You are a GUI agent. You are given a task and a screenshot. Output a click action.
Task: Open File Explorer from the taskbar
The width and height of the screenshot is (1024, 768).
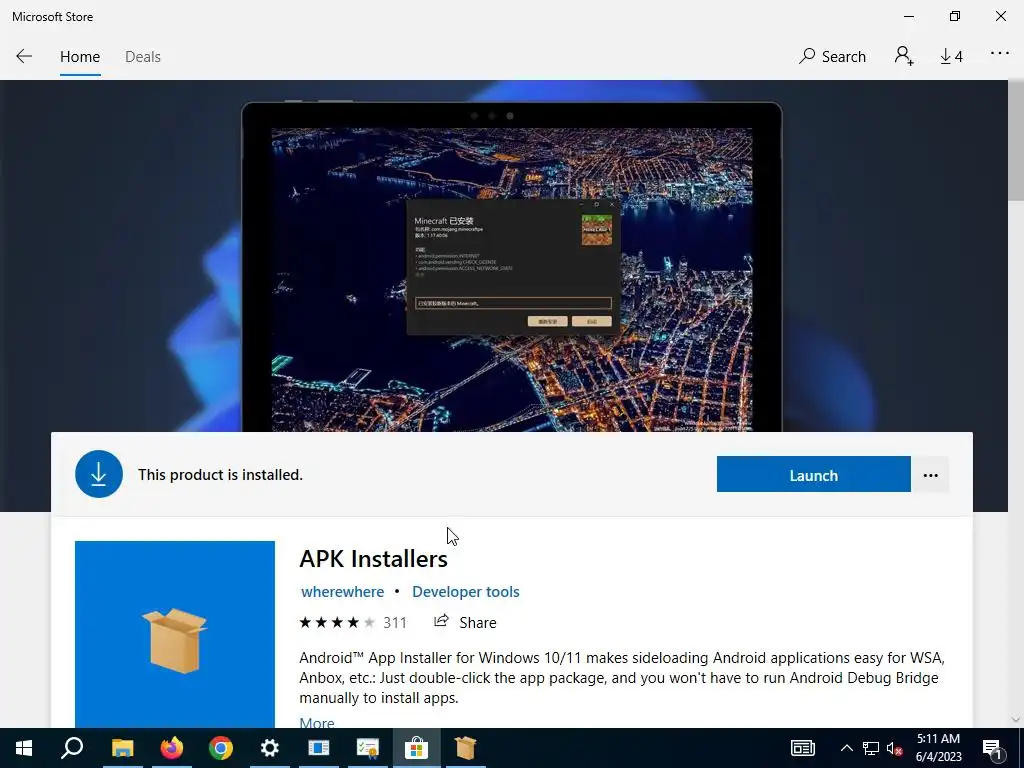[x=122, y=748]
